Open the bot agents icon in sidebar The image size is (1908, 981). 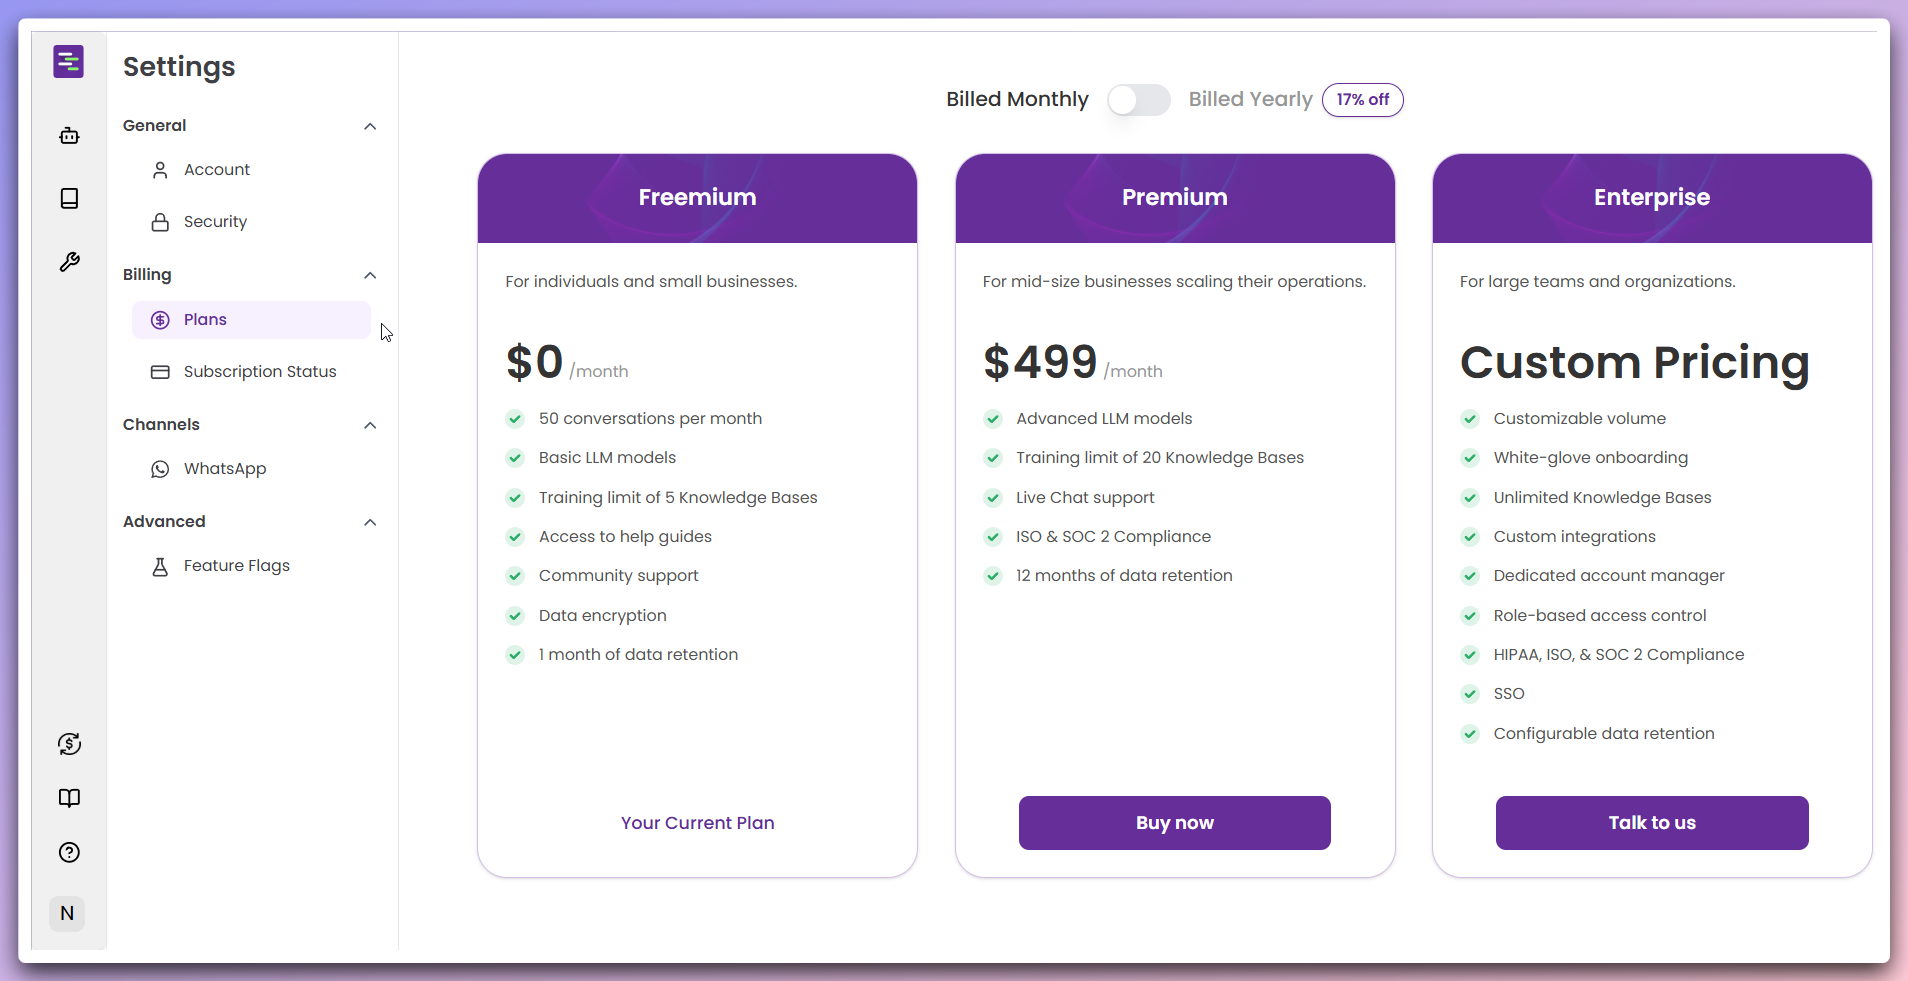click(x=69, y=135)
